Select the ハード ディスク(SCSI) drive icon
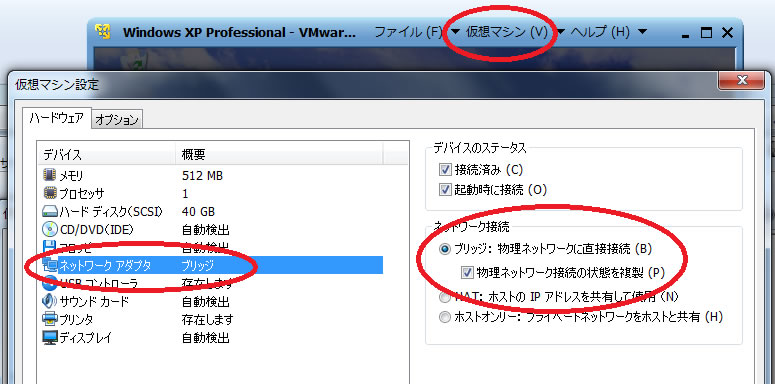 49,212
